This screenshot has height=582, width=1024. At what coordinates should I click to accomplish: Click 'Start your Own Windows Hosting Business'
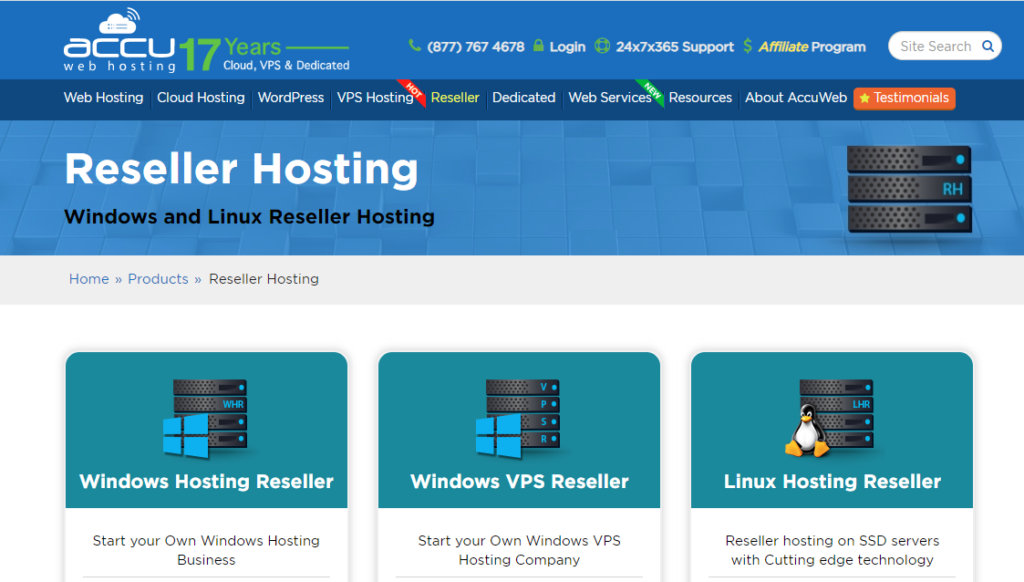(x=206, y=550)
